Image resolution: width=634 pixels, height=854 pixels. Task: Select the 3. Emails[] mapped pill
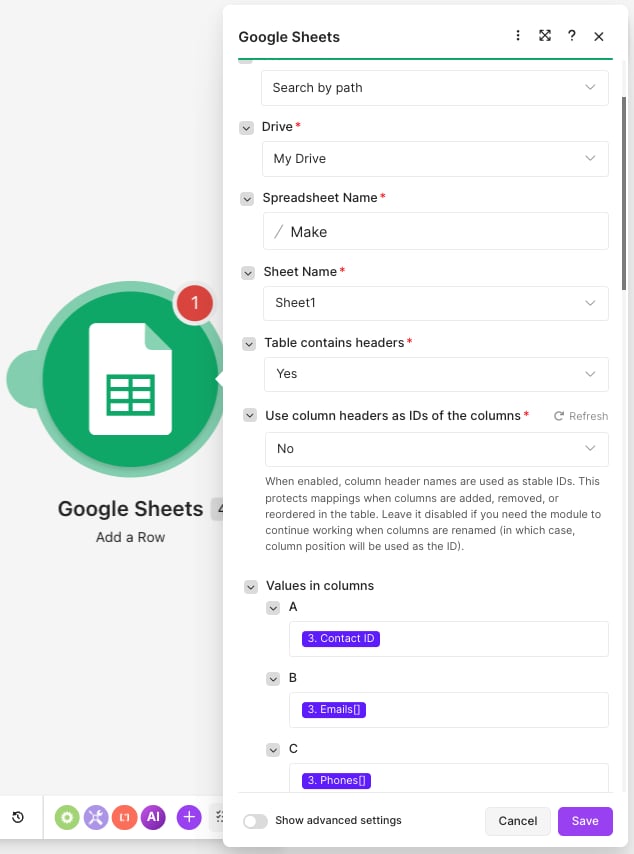pos(334,710)
